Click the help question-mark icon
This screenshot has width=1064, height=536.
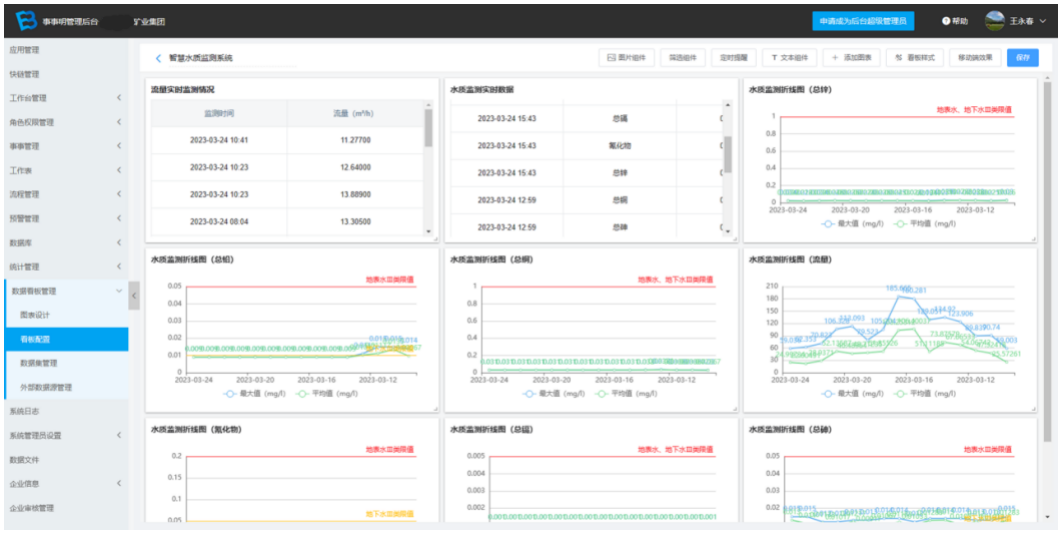(946, 21)
